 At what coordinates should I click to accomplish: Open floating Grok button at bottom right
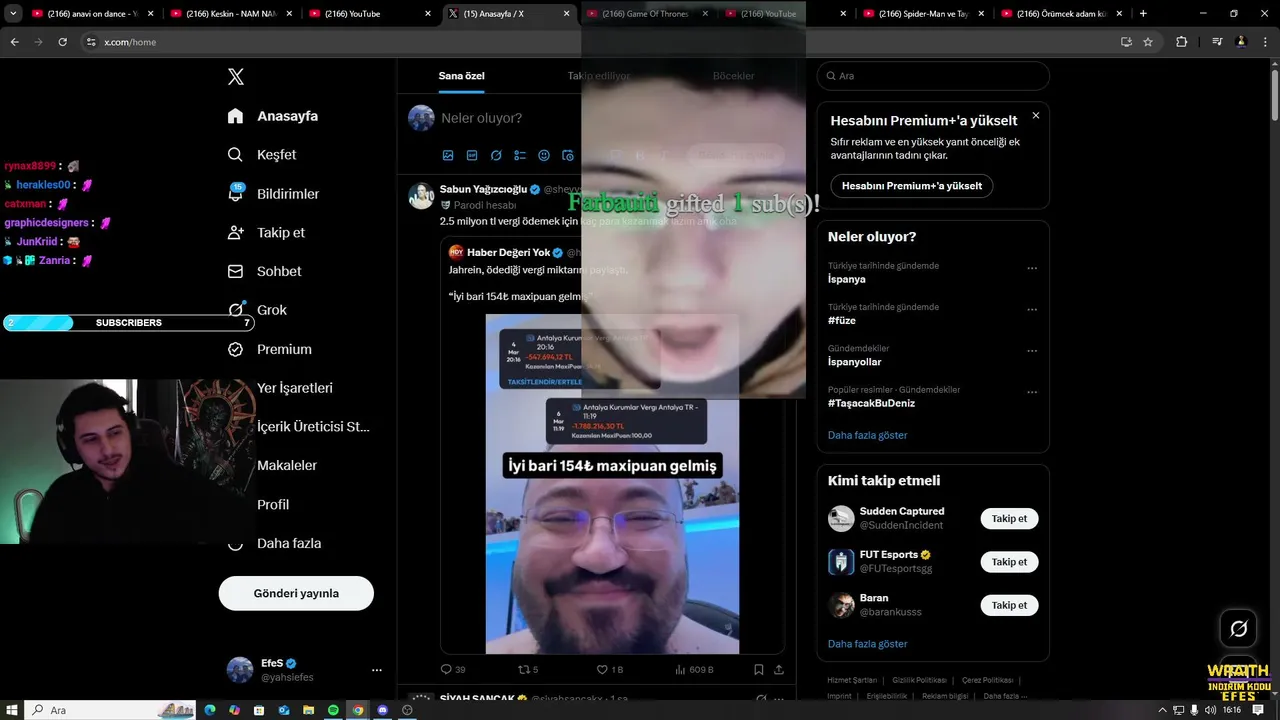1239,628
